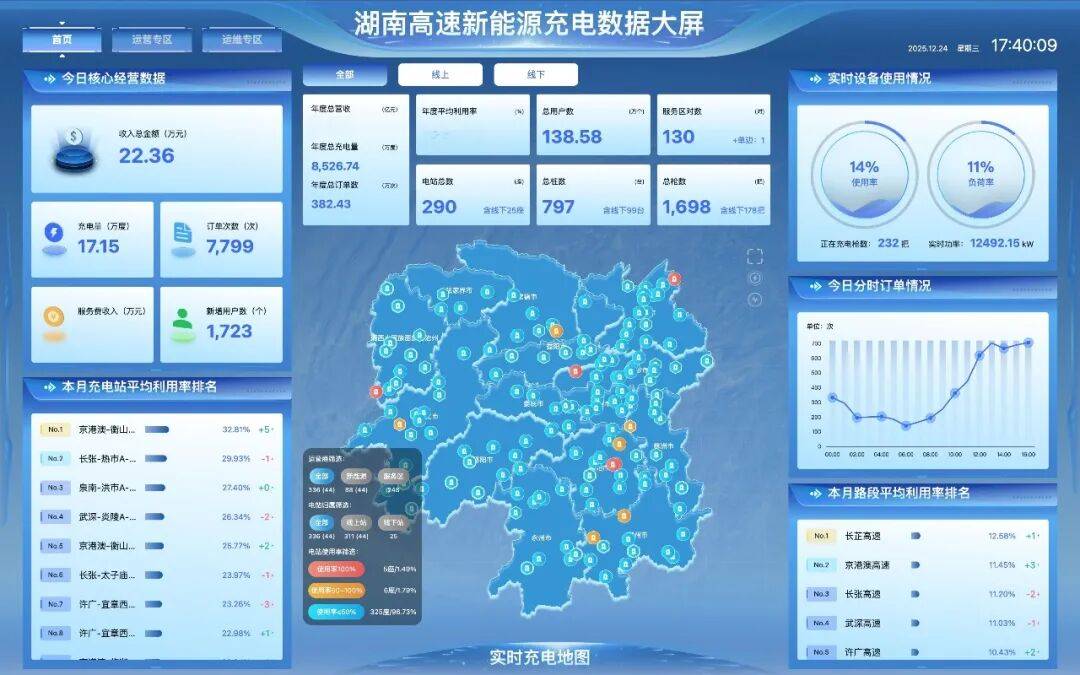Click the gold coin icon for 服务费收入

54,319
